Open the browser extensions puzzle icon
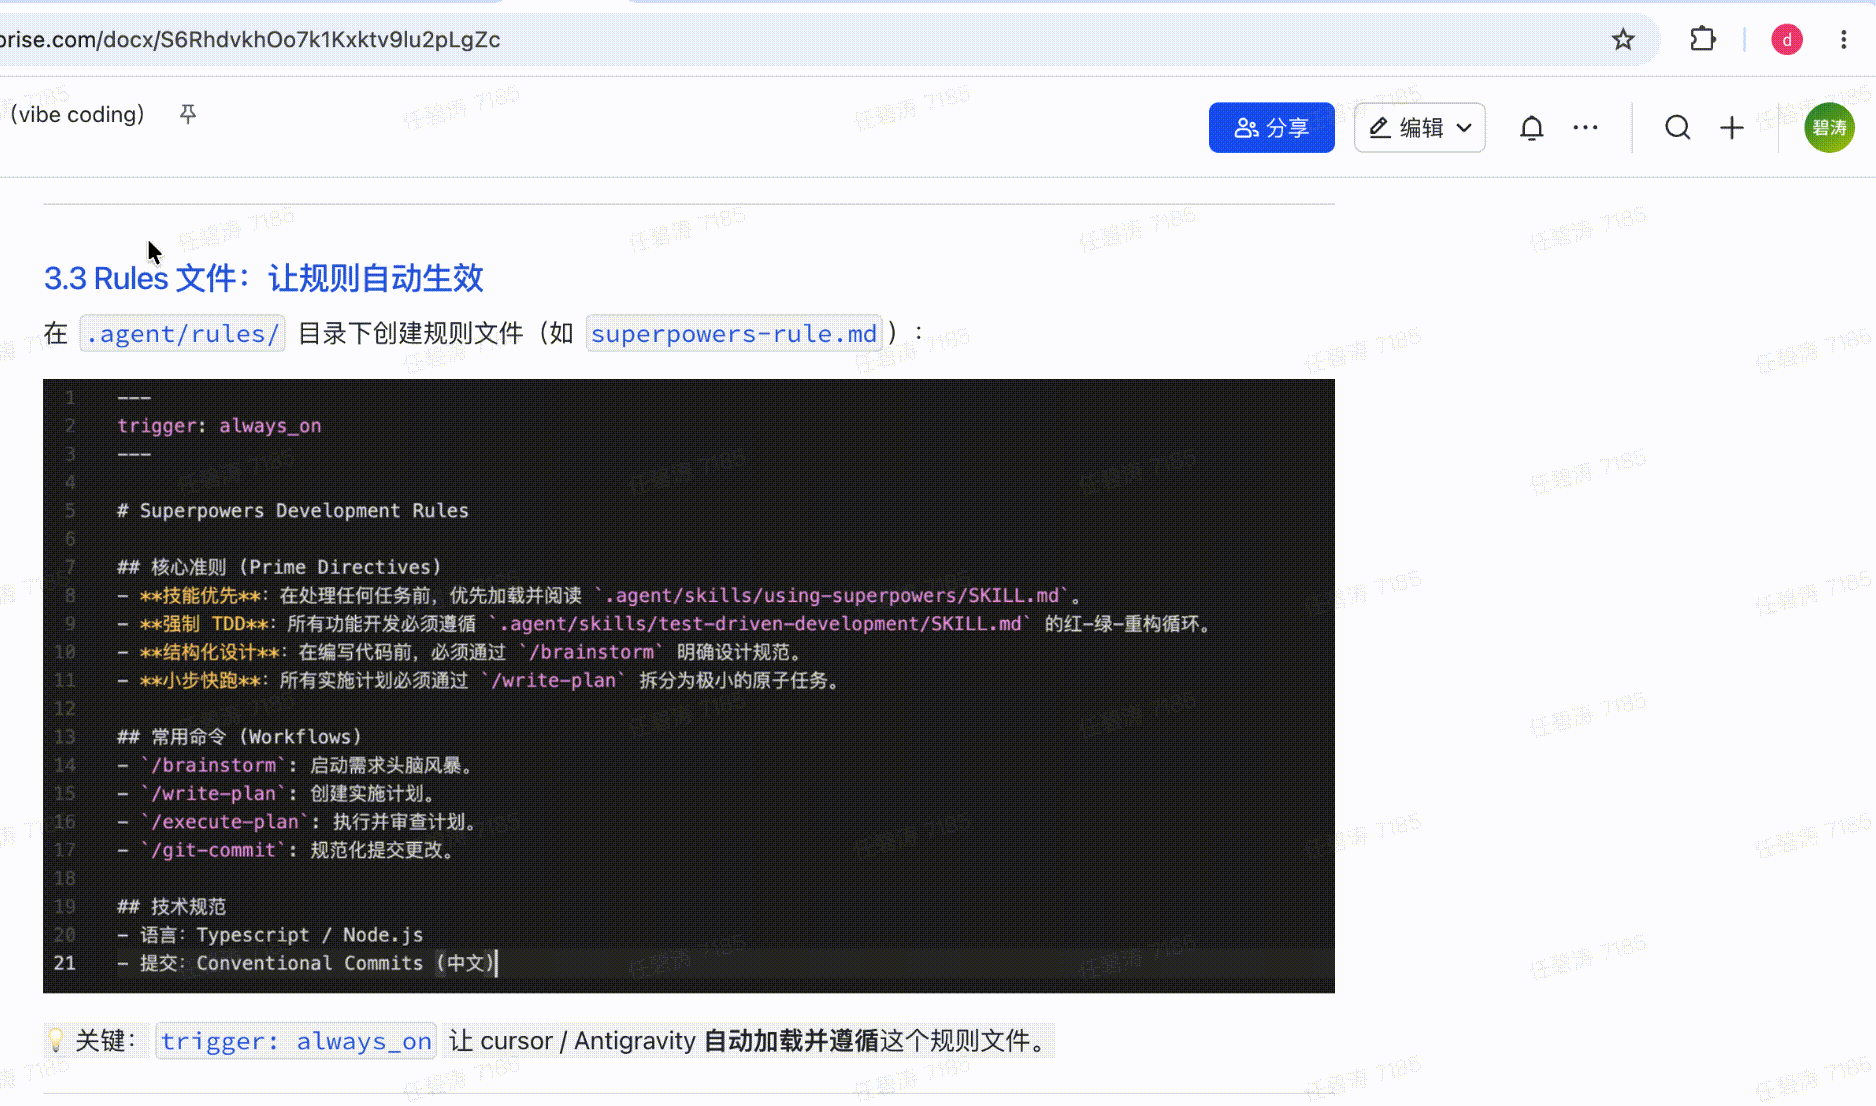This screenshot has width=1876, height=1106. pyautogui.click(x=1703, y=40)
